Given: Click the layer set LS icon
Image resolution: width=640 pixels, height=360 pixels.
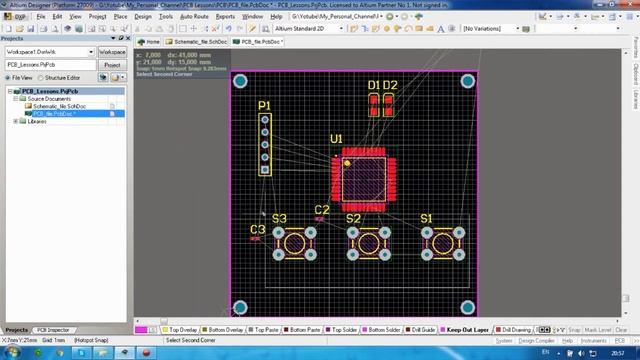Looking at the screenshot, I should pyautogui.click(x=152, y=330).
